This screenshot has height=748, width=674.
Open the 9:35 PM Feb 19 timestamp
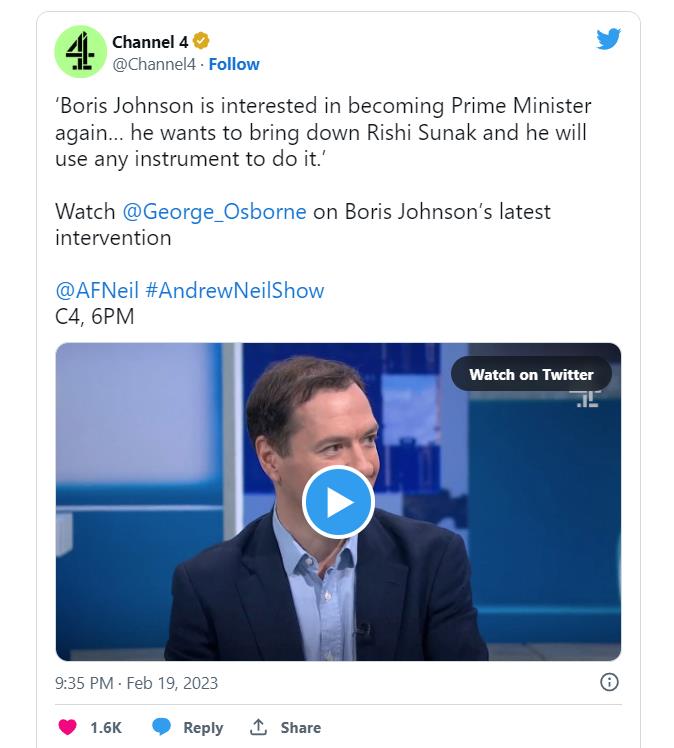pos(137,684)
